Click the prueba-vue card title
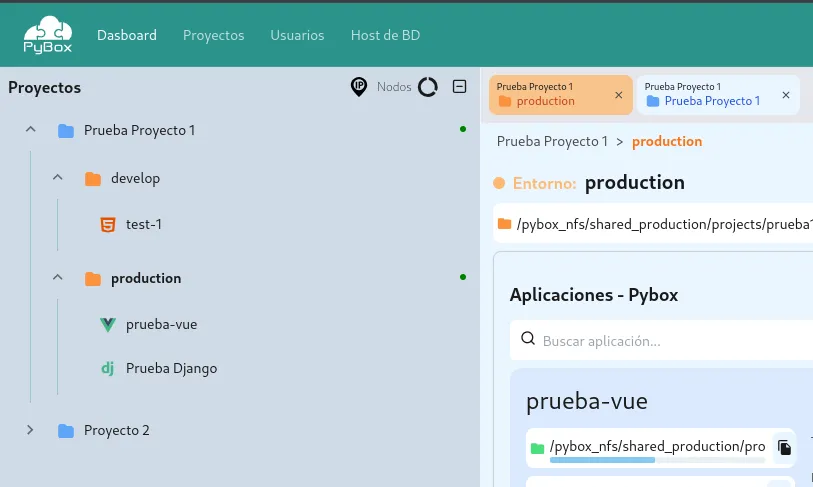This screenshot has width=813, height=487. pos(586,401)
